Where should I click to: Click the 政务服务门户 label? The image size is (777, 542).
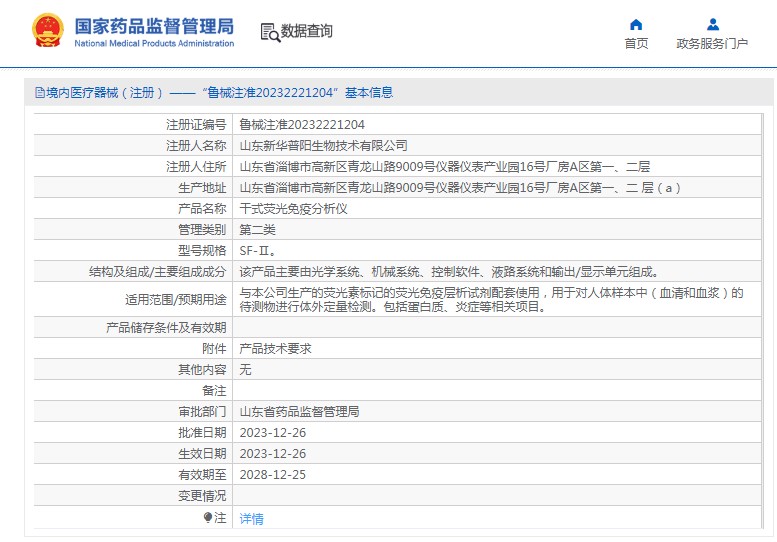coord(712,44)
